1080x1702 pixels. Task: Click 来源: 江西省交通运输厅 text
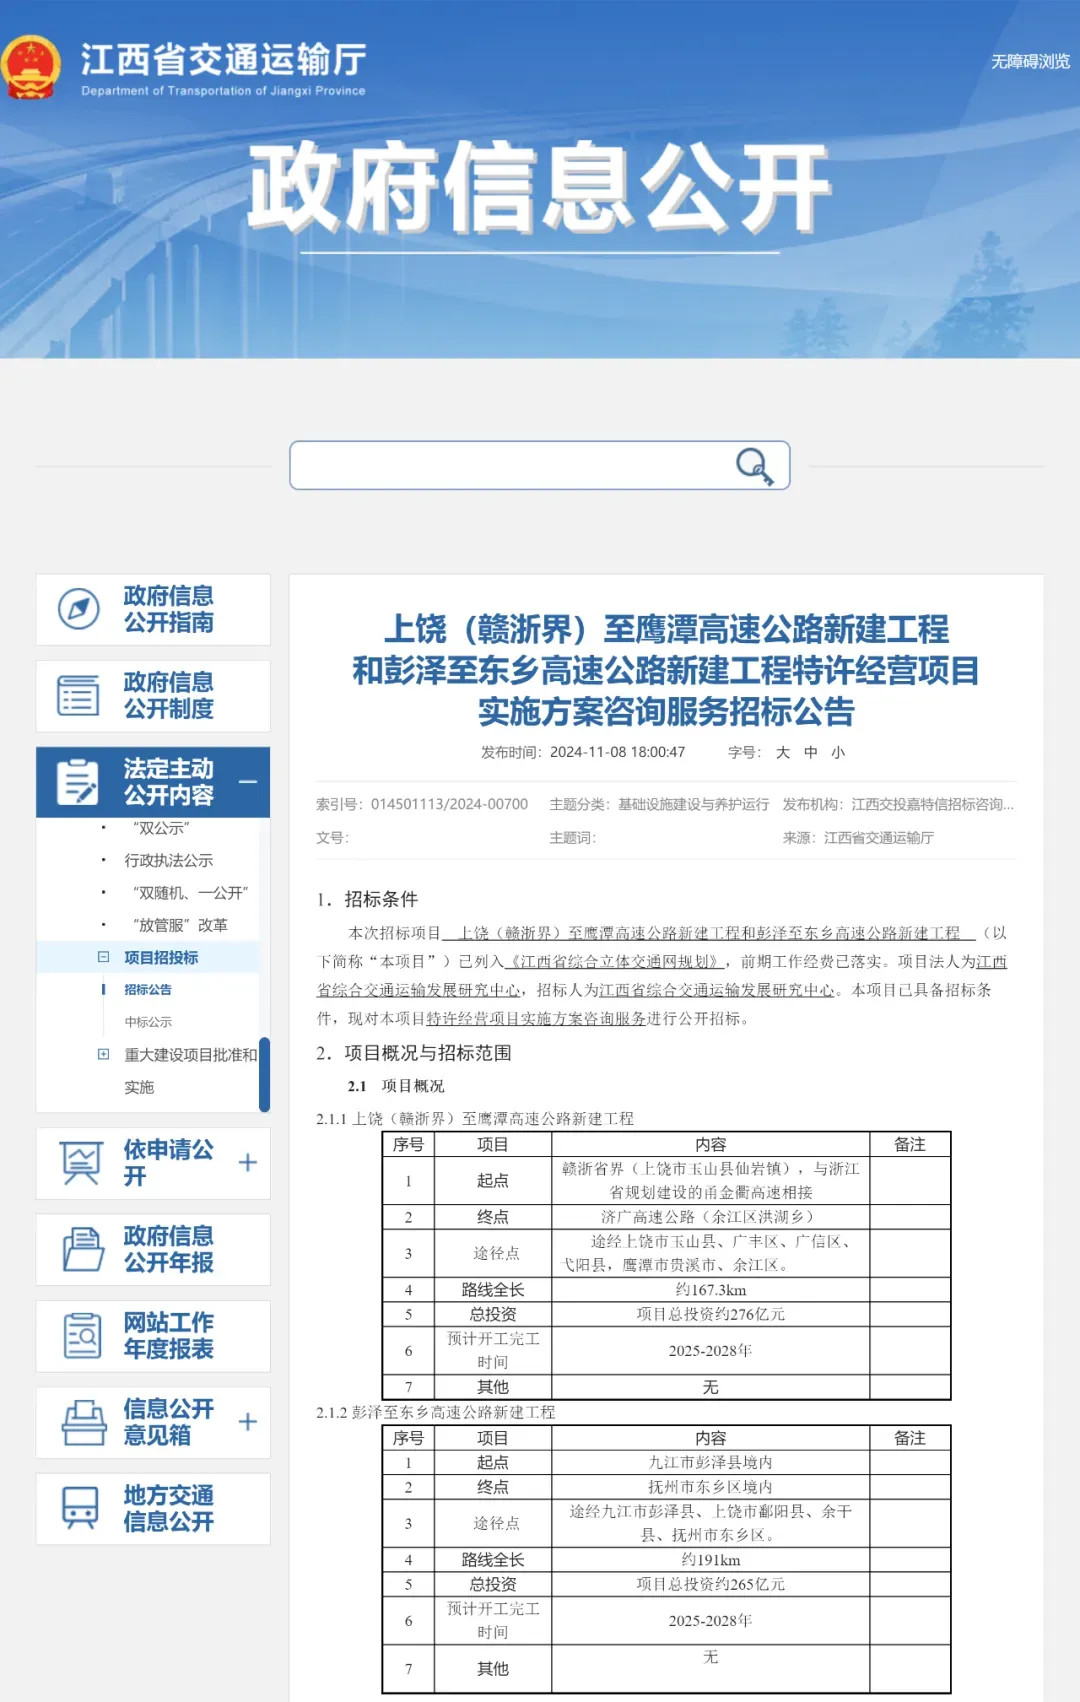click(858, 837)
